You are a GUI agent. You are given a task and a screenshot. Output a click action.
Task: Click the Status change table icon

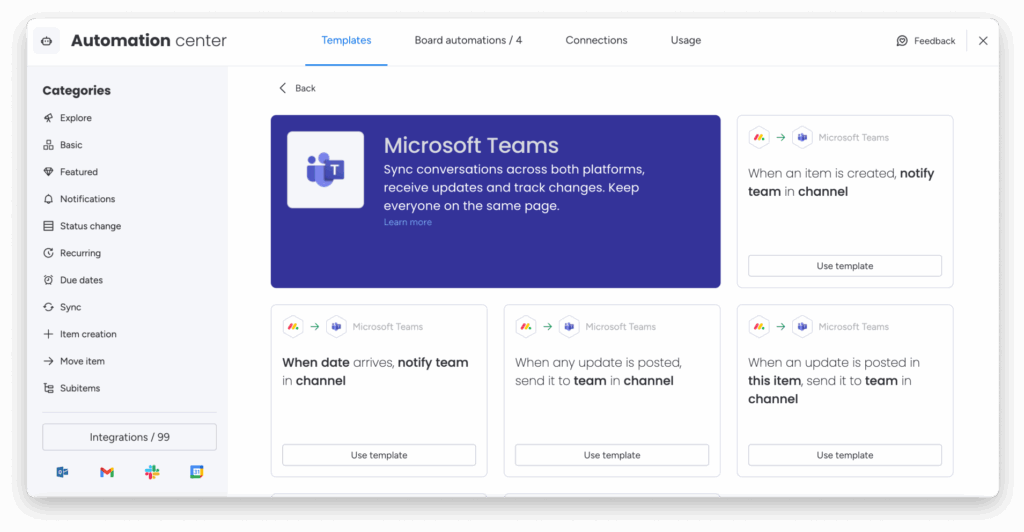48,226
